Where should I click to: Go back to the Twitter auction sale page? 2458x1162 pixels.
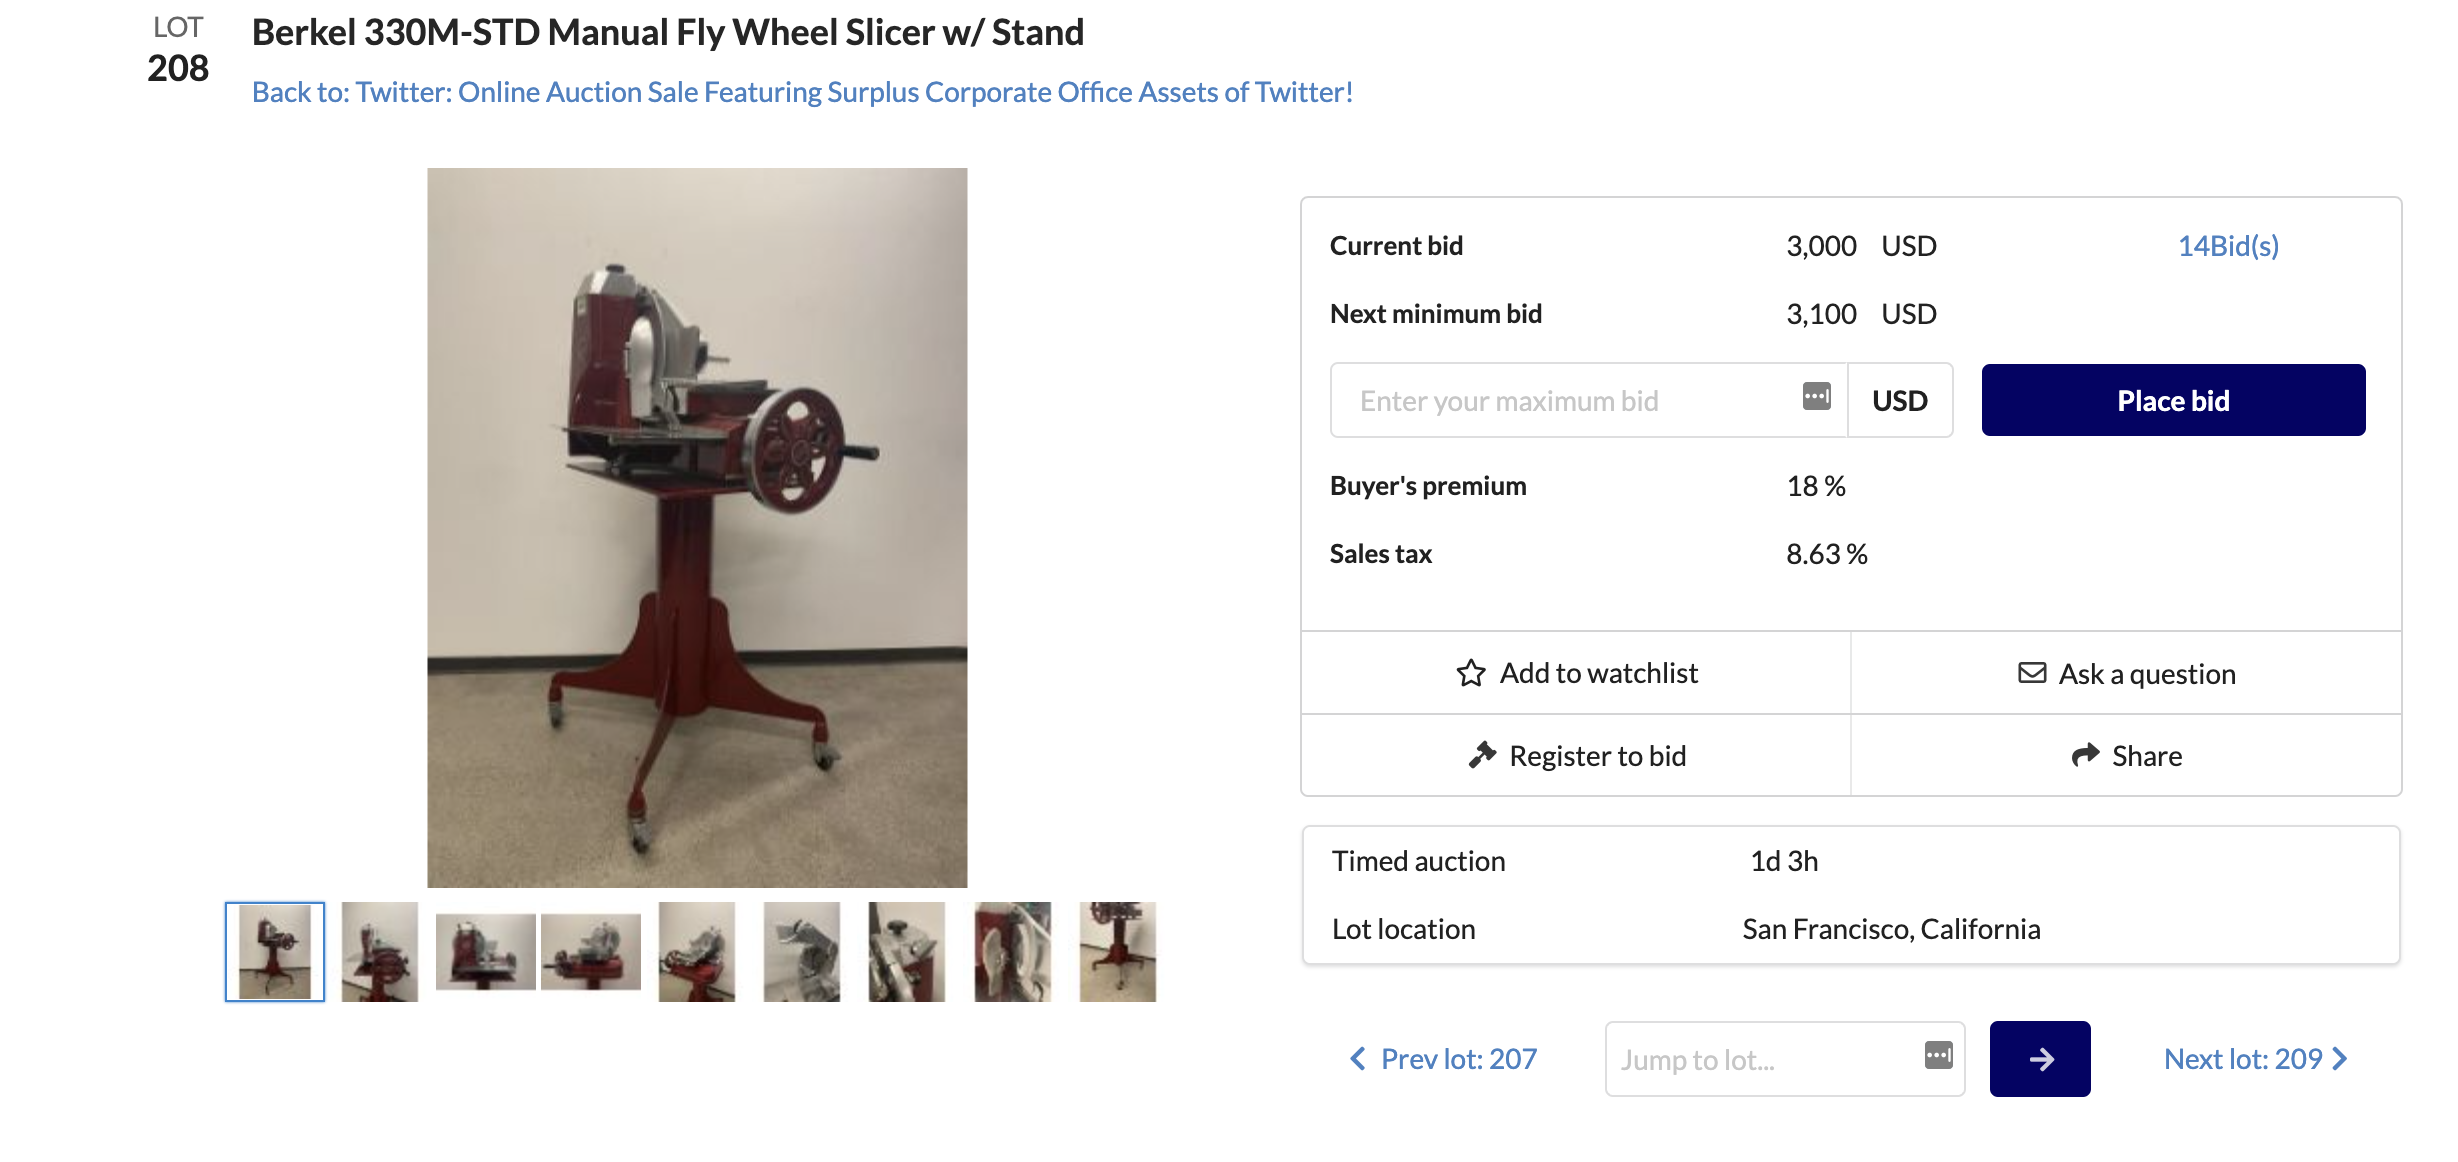point(802,92)
